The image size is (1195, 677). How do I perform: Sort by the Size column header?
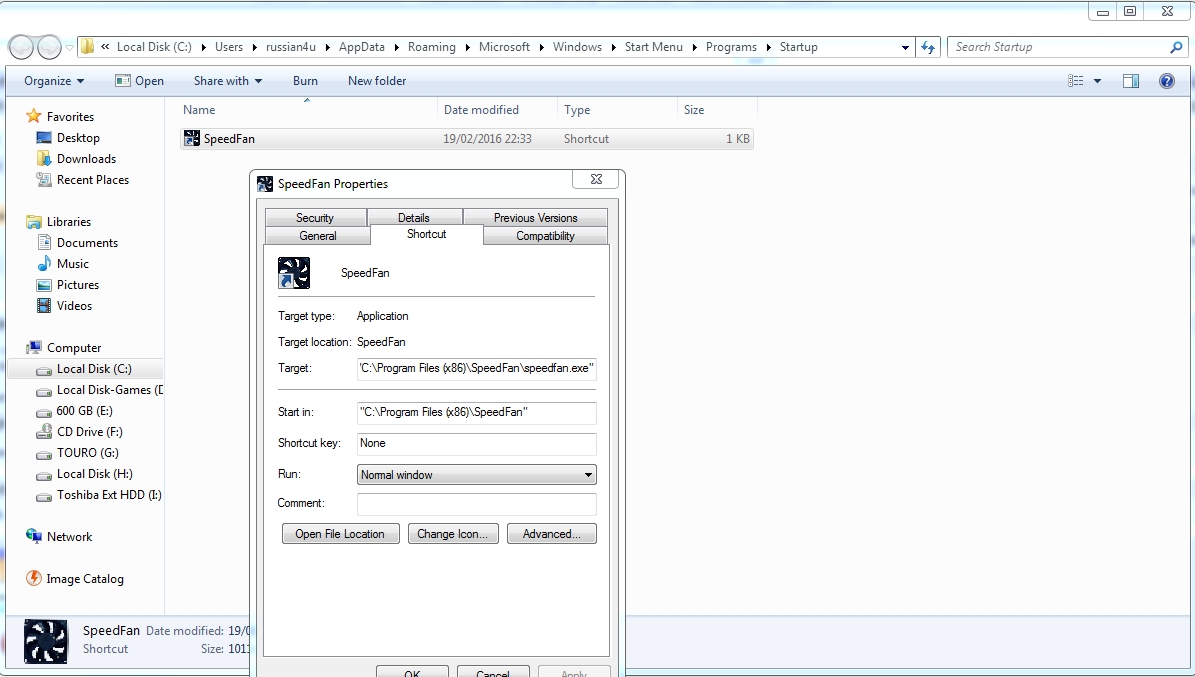[x=717, y=110]
